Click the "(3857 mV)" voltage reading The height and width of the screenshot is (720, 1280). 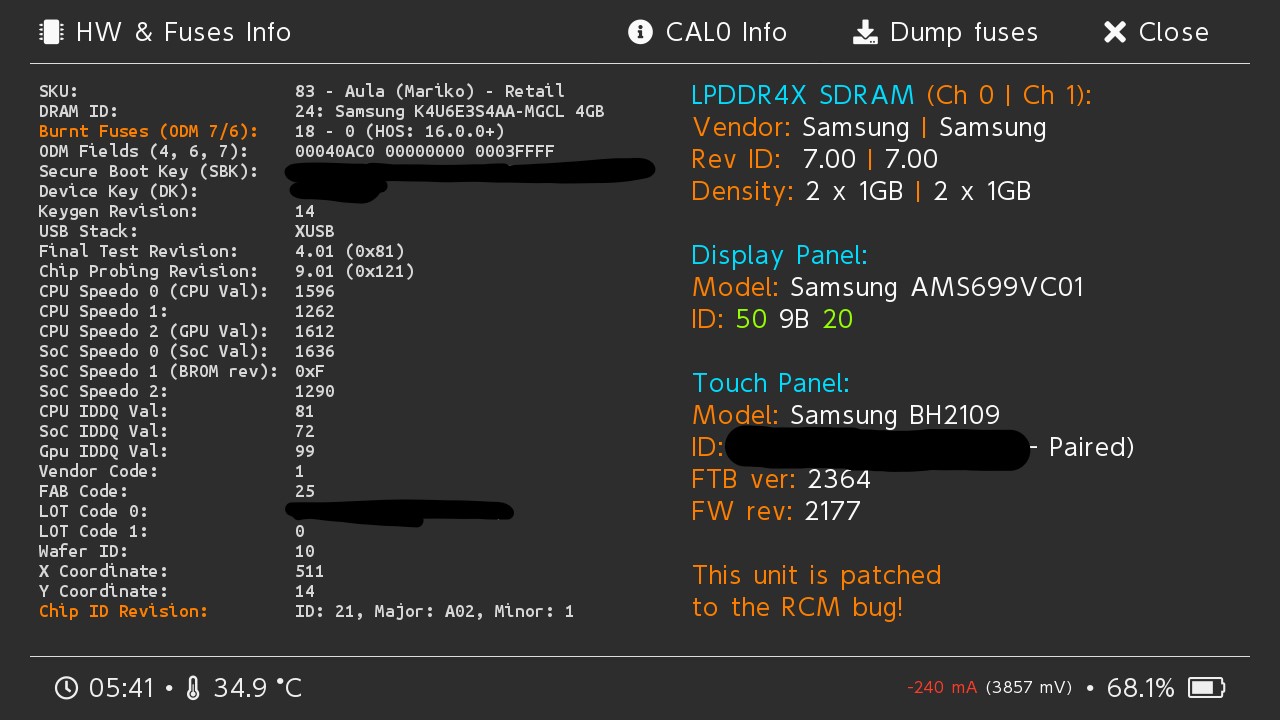pos(1029,688)
